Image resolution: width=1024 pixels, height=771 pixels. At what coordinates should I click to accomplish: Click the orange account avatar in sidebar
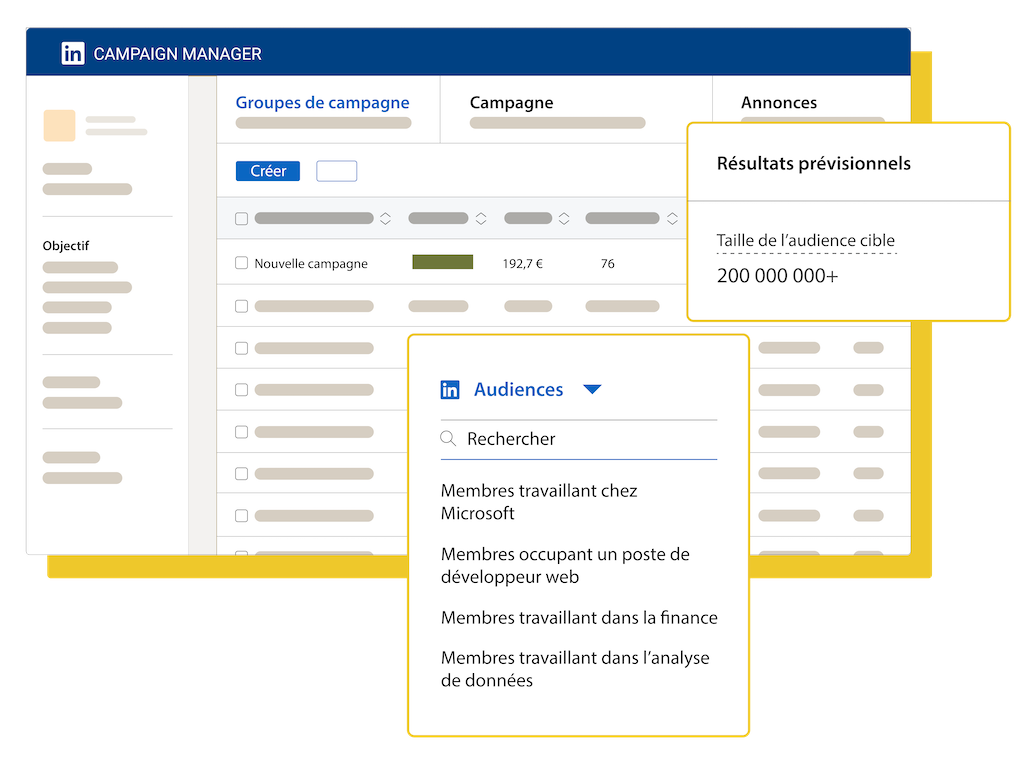point(59,126)
